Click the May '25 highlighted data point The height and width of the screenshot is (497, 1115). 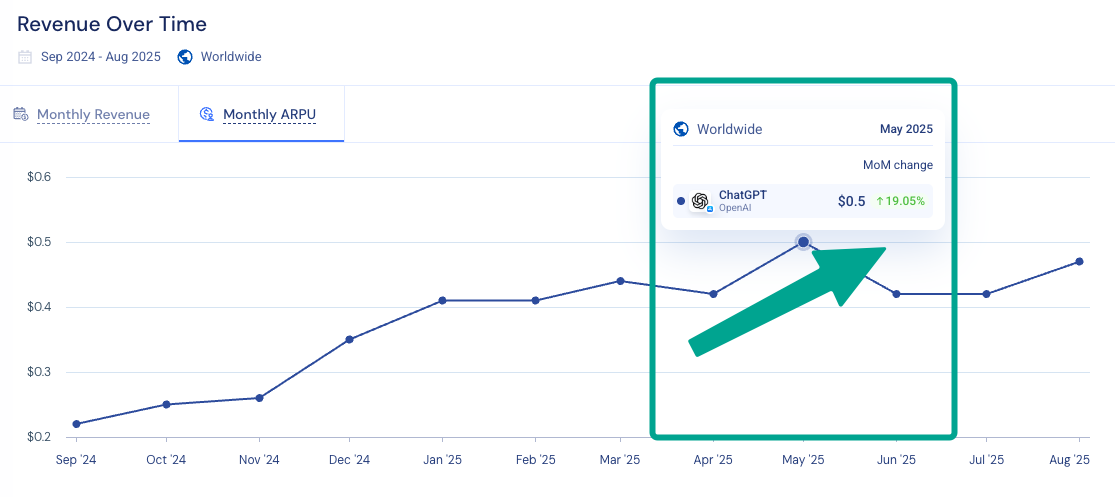tap(803, 242)
